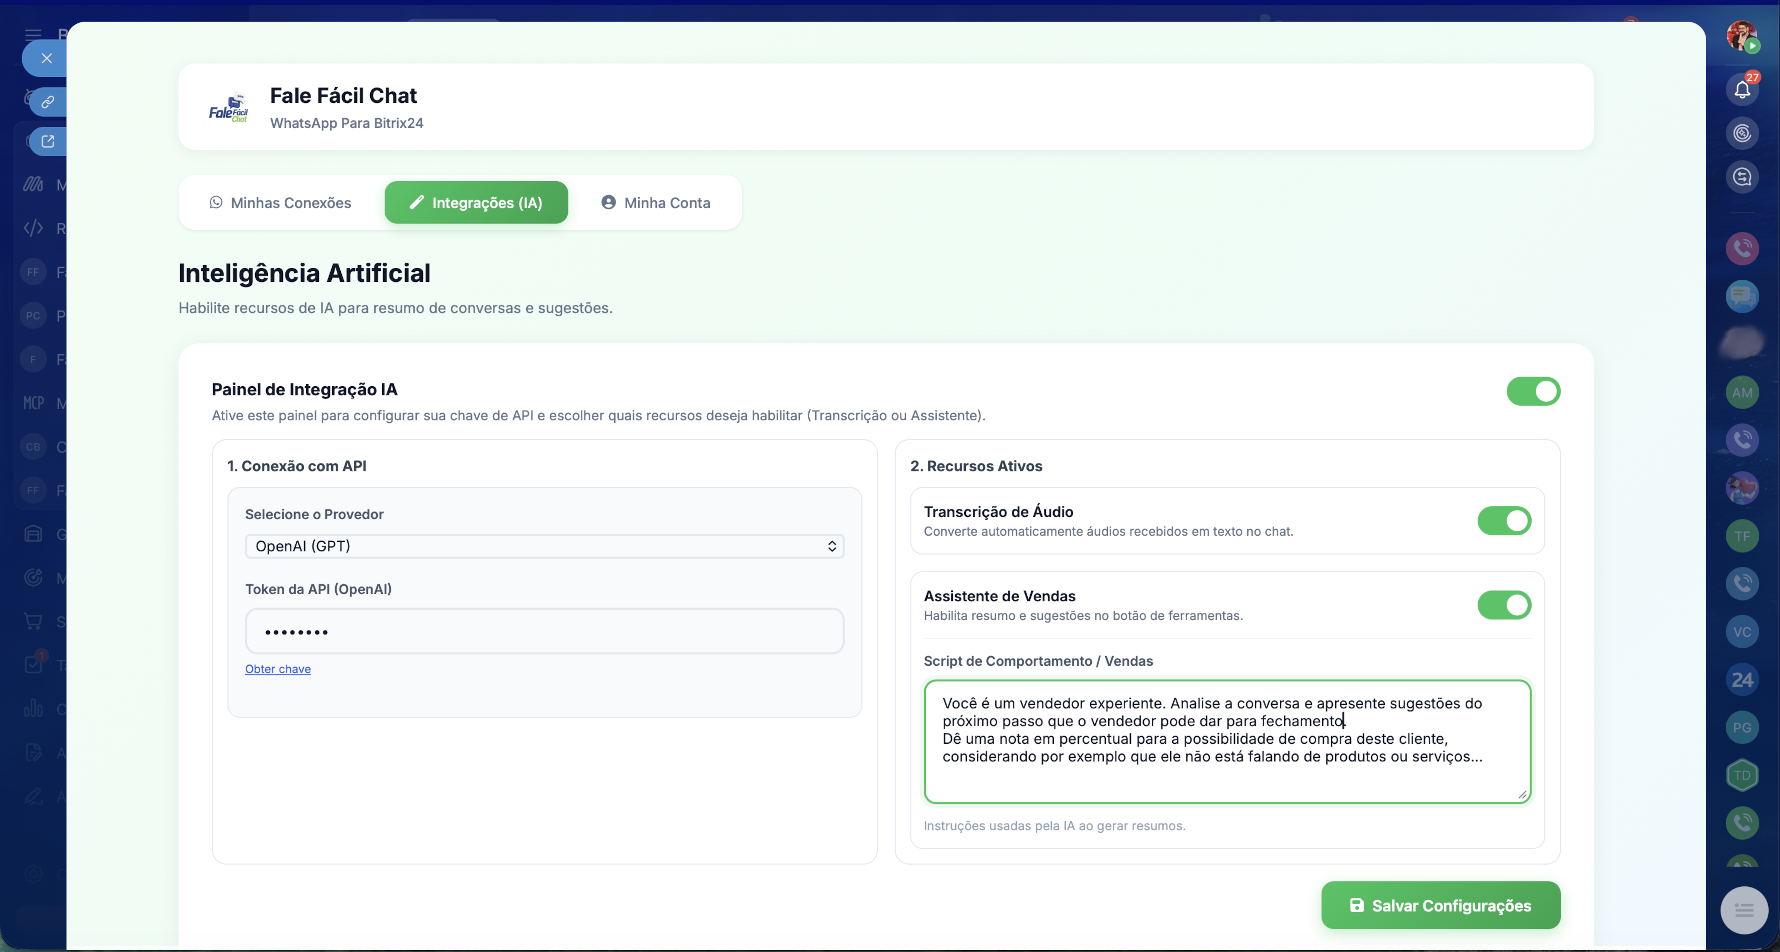The height and width of the screenshot is (952, 1780).
Task: Expand the hamburger menu in left sidebar
Action: point(33,34)
